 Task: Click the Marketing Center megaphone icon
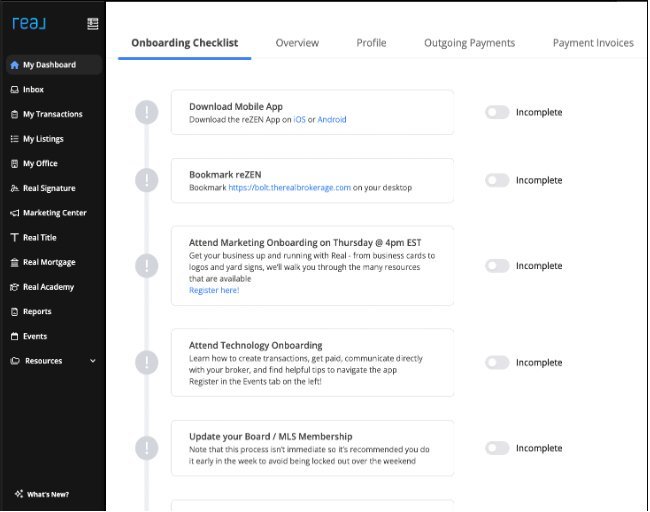(x=15, y=213)
